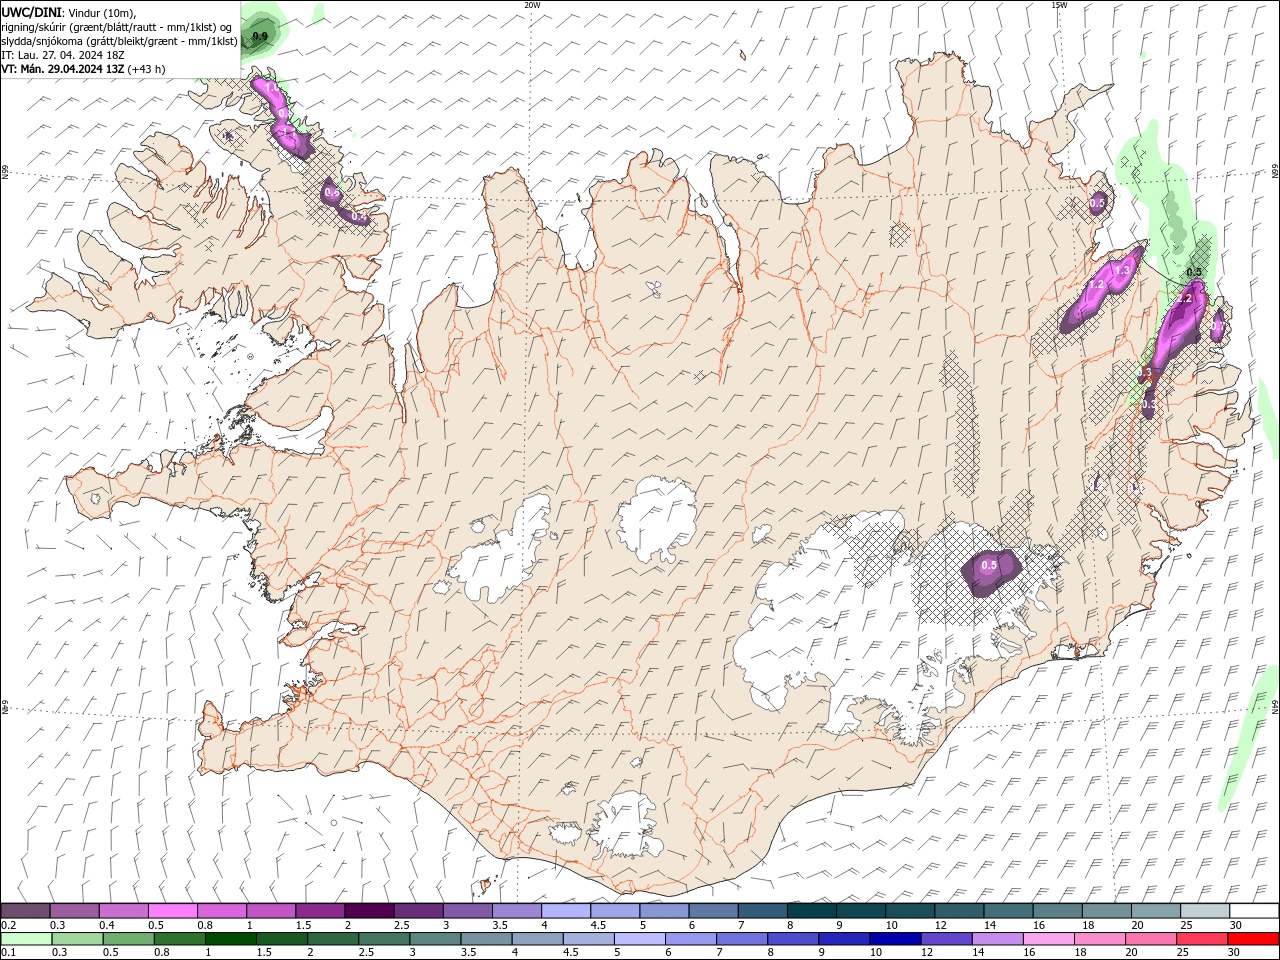Select the grayish-purple 0.2 swatch in upper legend
The image size is (1280, 960).
coord(25,910)
